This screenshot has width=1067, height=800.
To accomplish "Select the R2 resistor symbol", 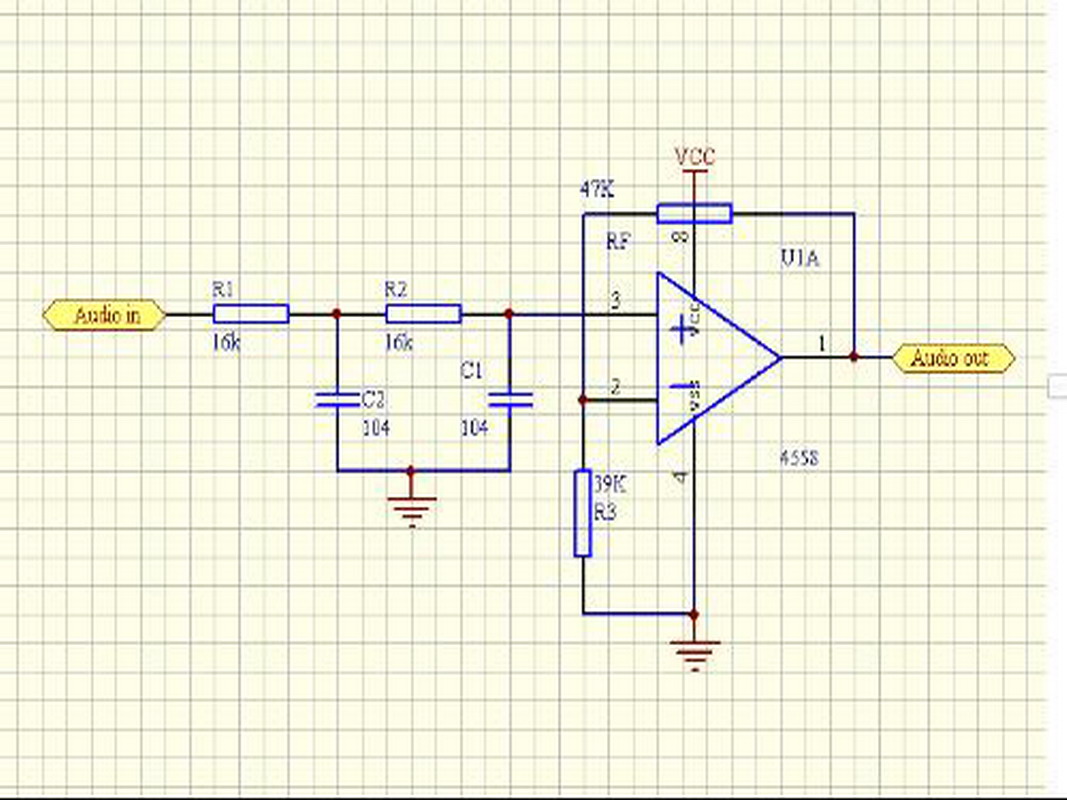I will [423, 314].
